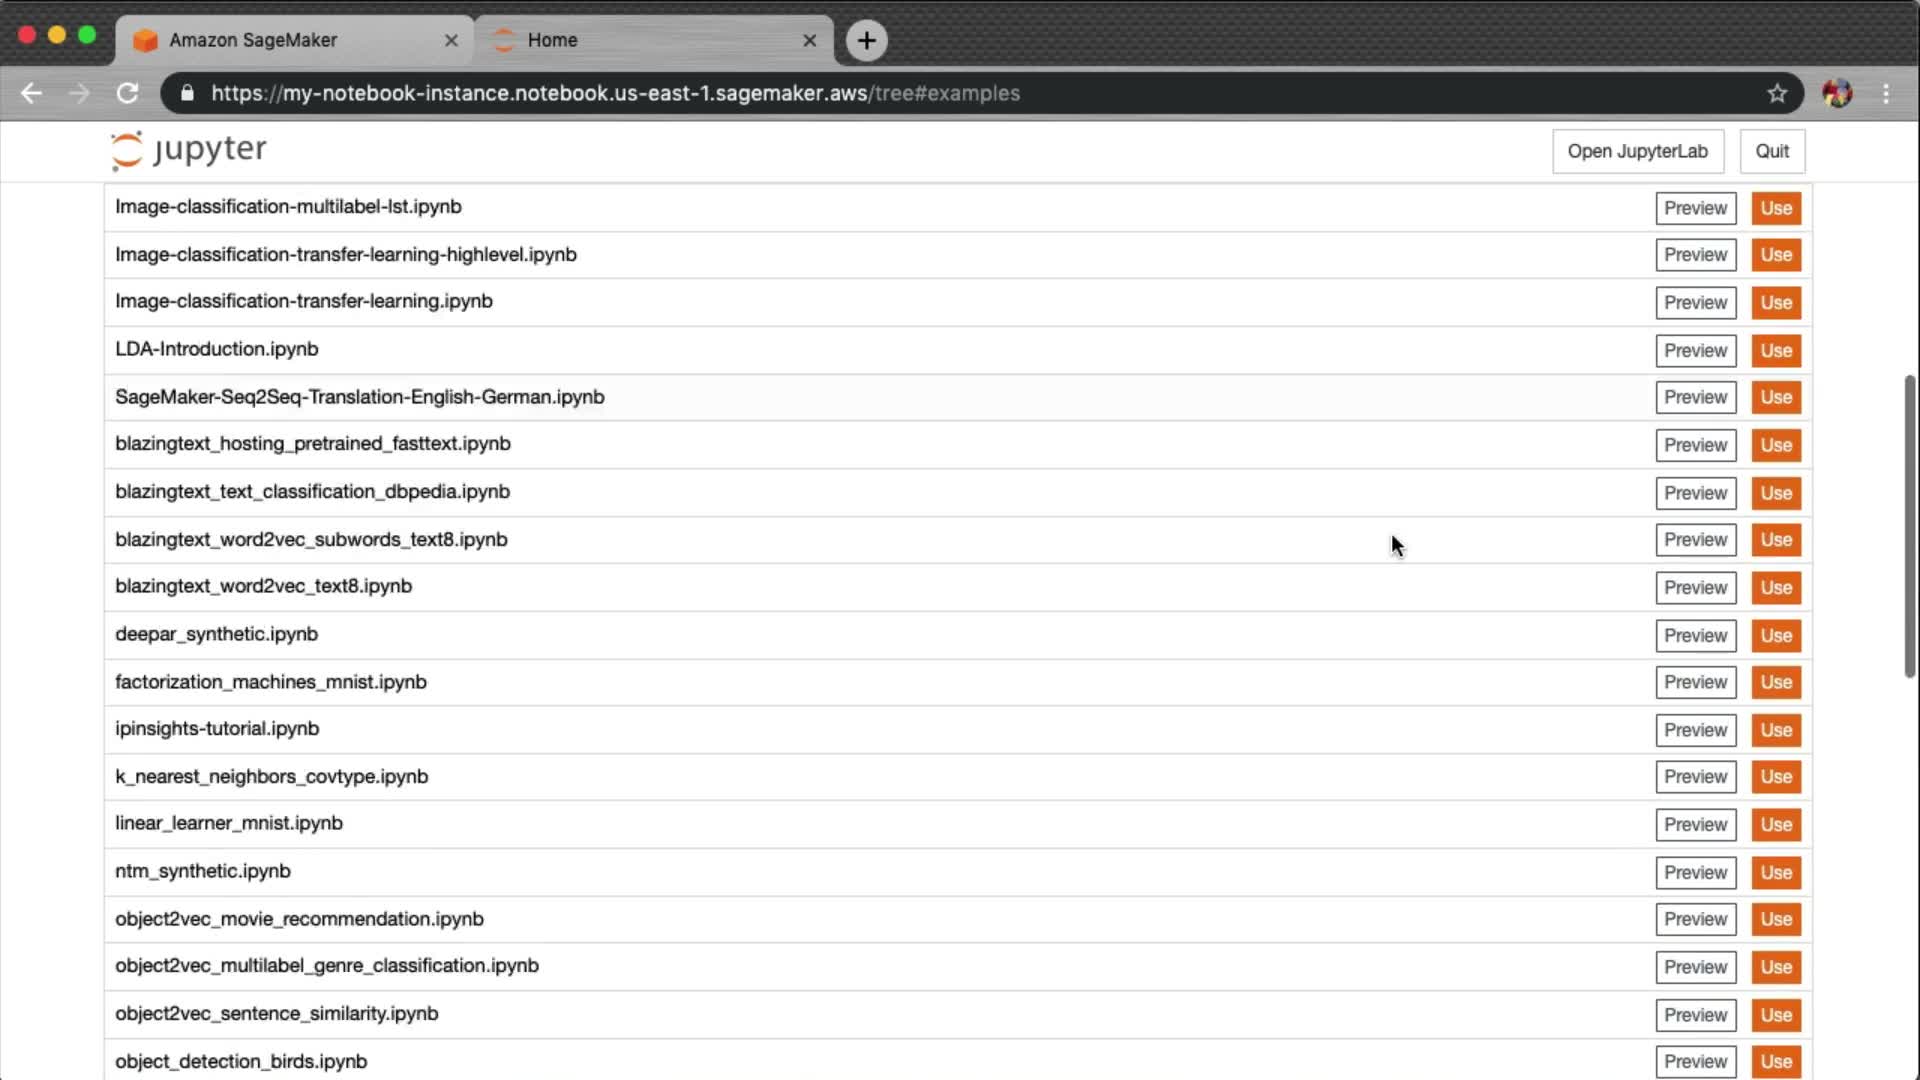Open the browser profile avatar

(1836, 93)
